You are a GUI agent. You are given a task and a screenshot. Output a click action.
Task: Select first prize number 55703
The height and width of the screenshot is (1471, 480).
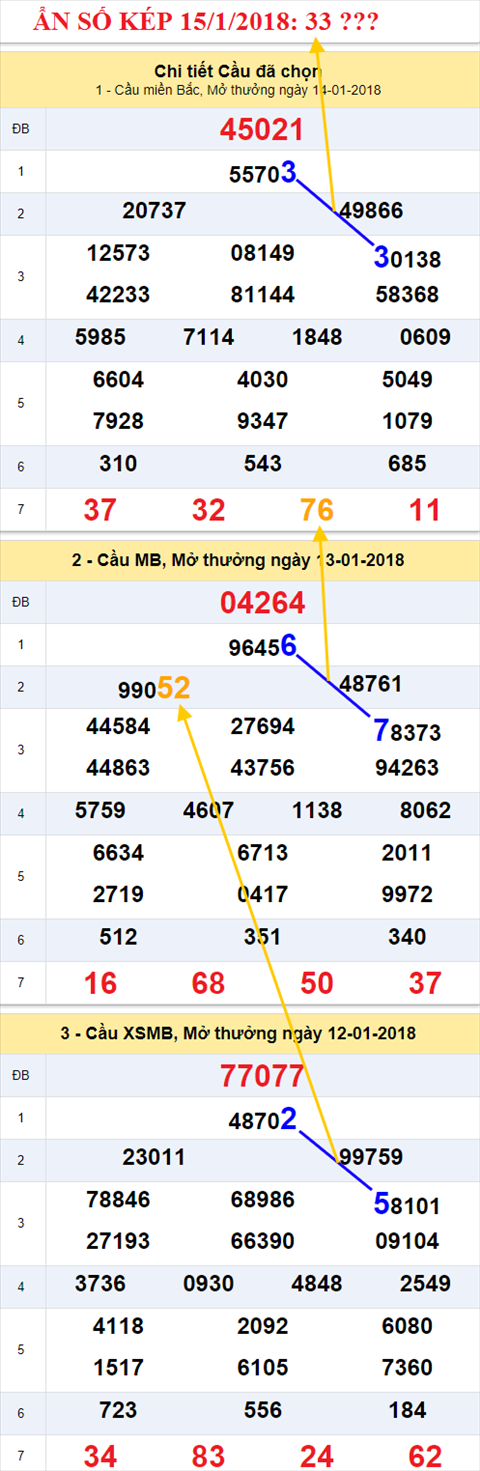click(263, 173)
